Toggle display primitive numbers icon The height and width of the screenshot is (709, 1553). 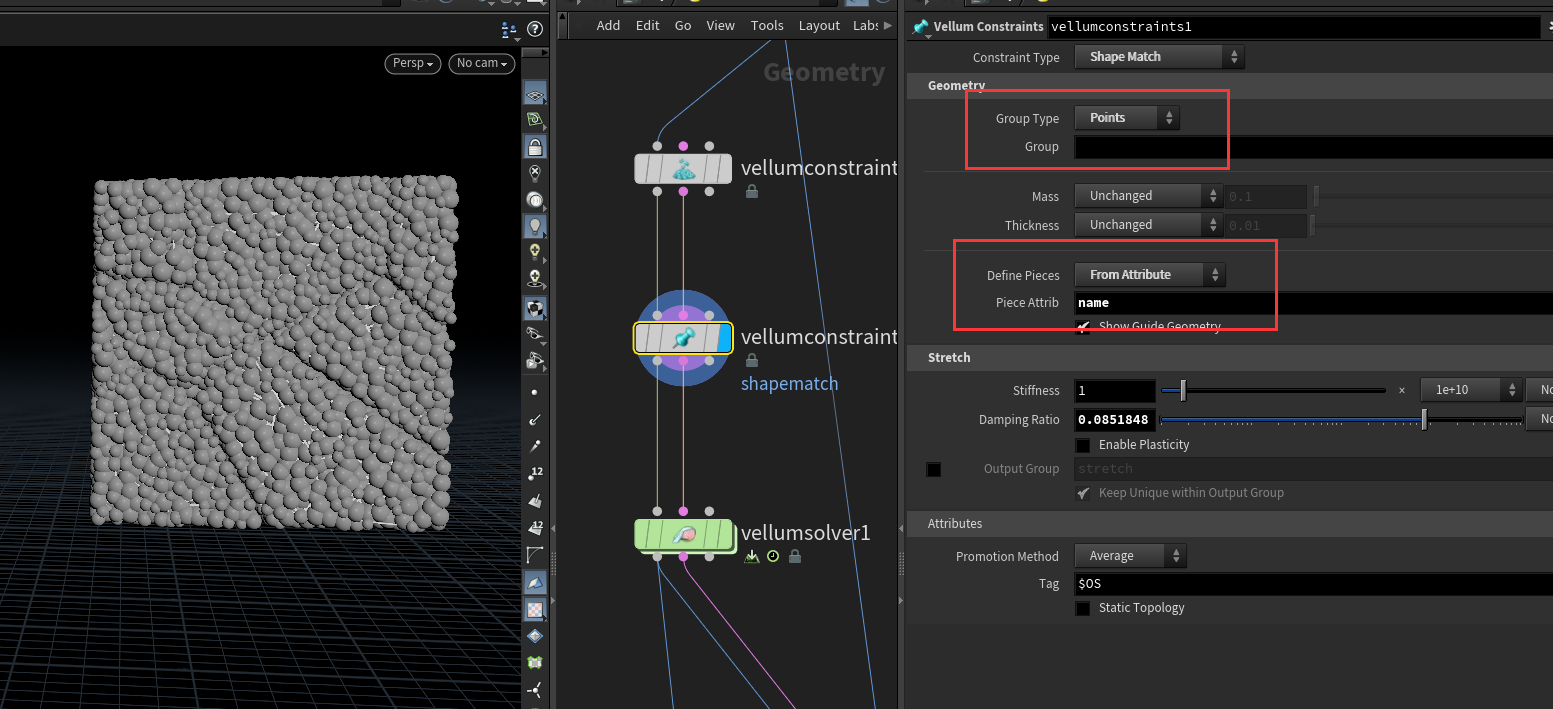click(x=535, y=526)
